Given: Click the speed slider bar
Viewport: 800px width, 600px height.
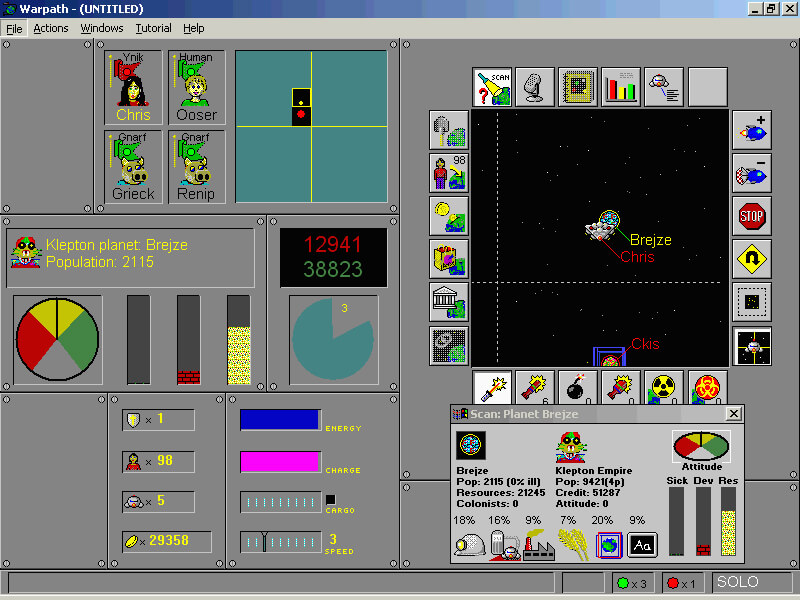Looking at the screenshot, I should pyautogui.click(x=281, y=541).
